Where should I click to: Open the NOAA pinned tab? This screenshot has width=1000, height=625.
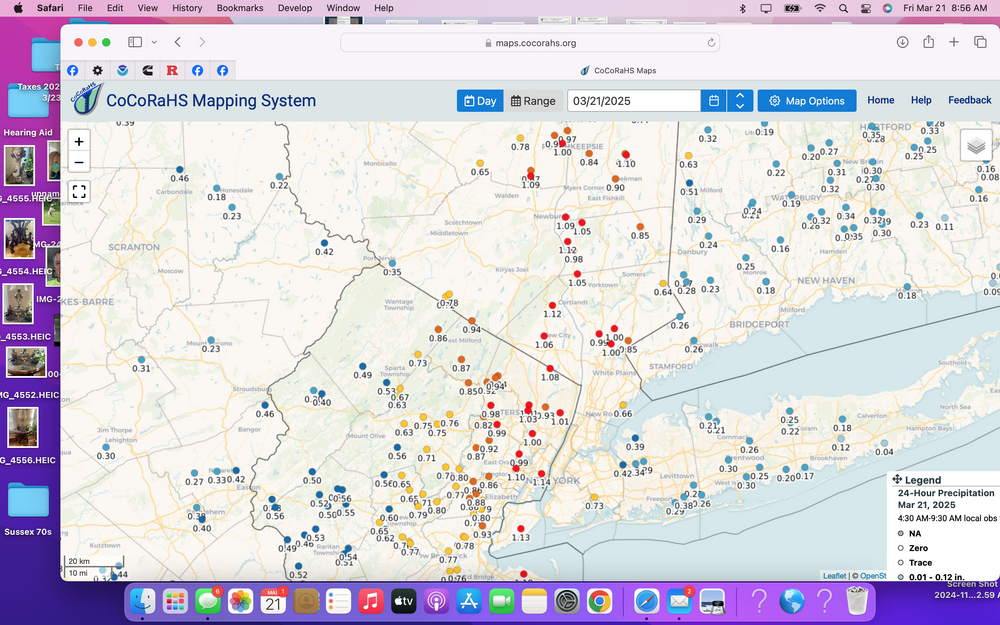tap(122, 70)
